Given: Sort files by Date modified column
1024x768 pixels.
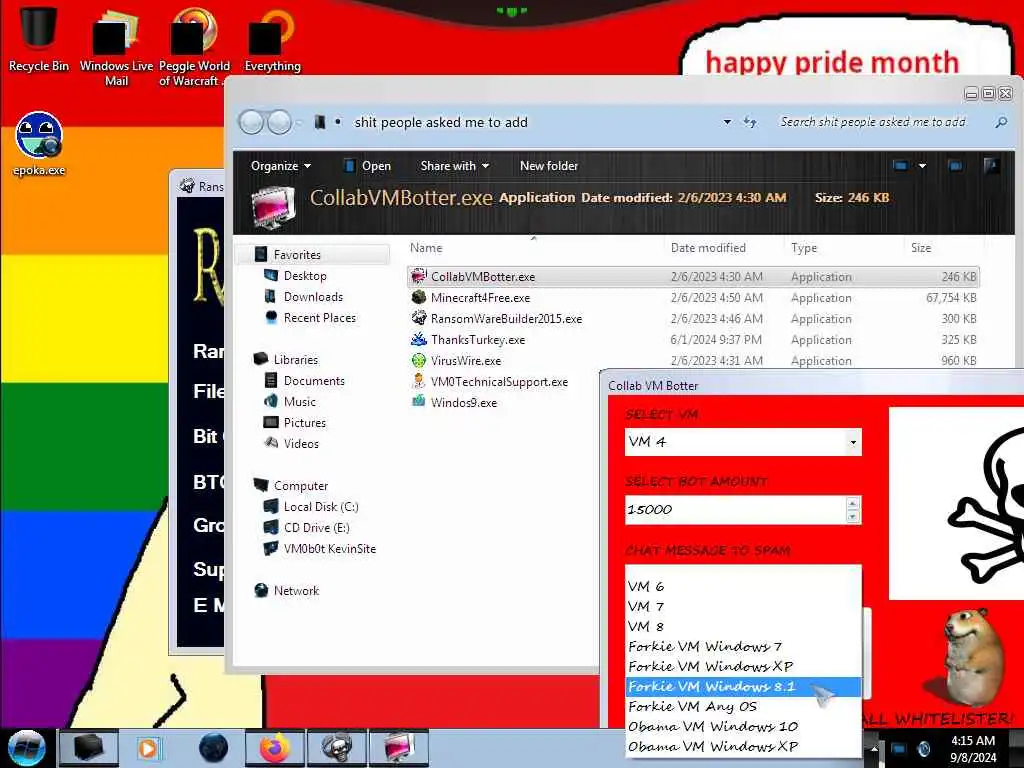Looking at the screenshot, I should 708,248.
